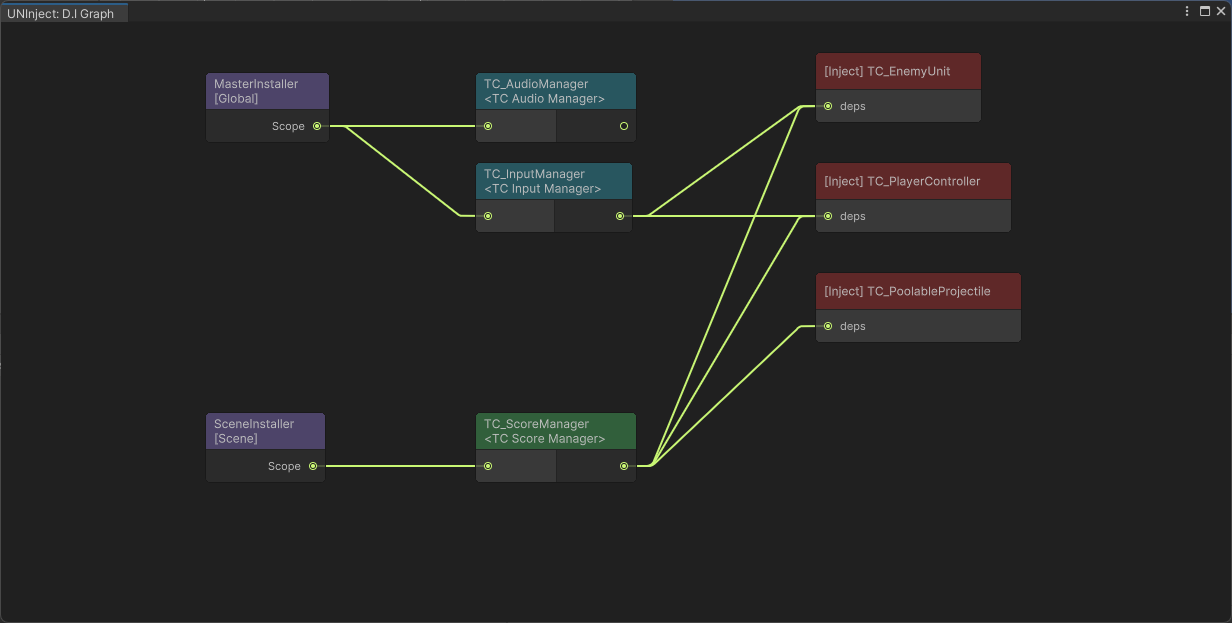Click the TC_ScoreManager input port
This screenshot has height=623, width=1232.
pyautogui.click(x=488, y=466)
